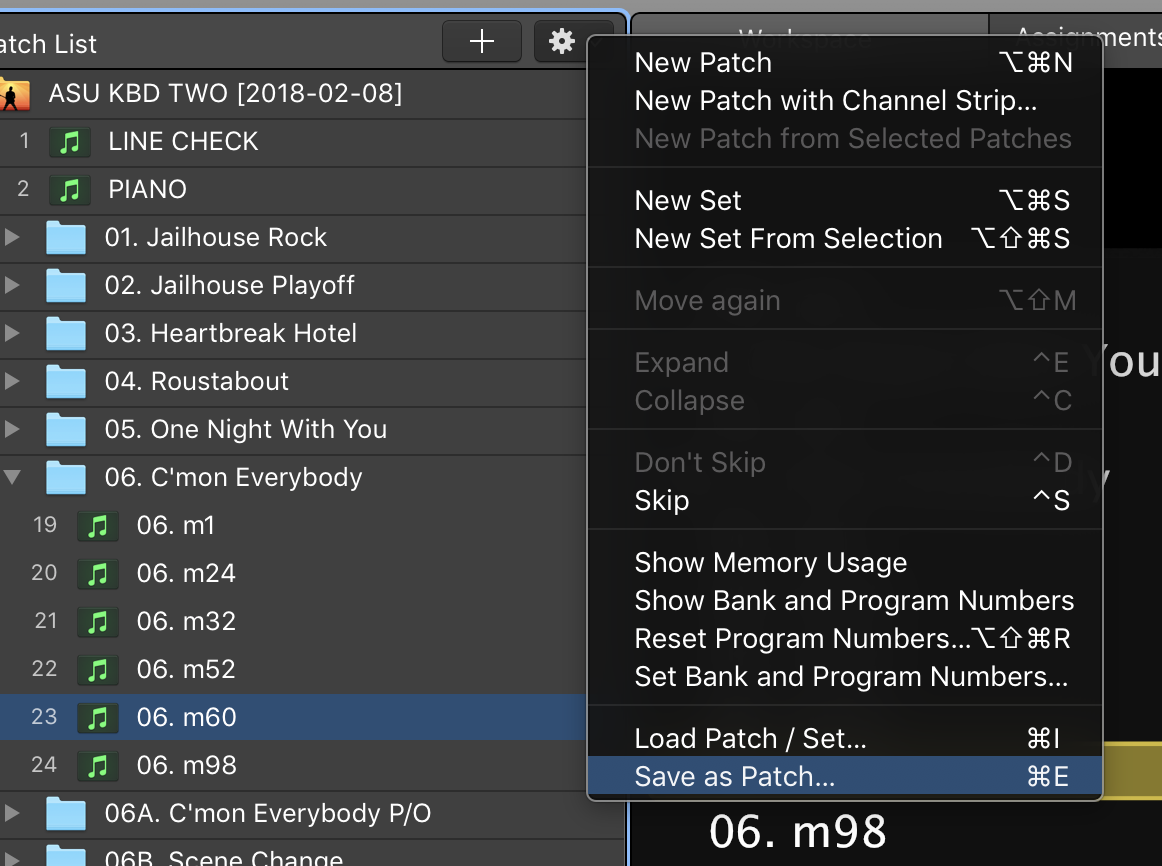Click the folder icon for 04. Roustabout

coord(66,382)
